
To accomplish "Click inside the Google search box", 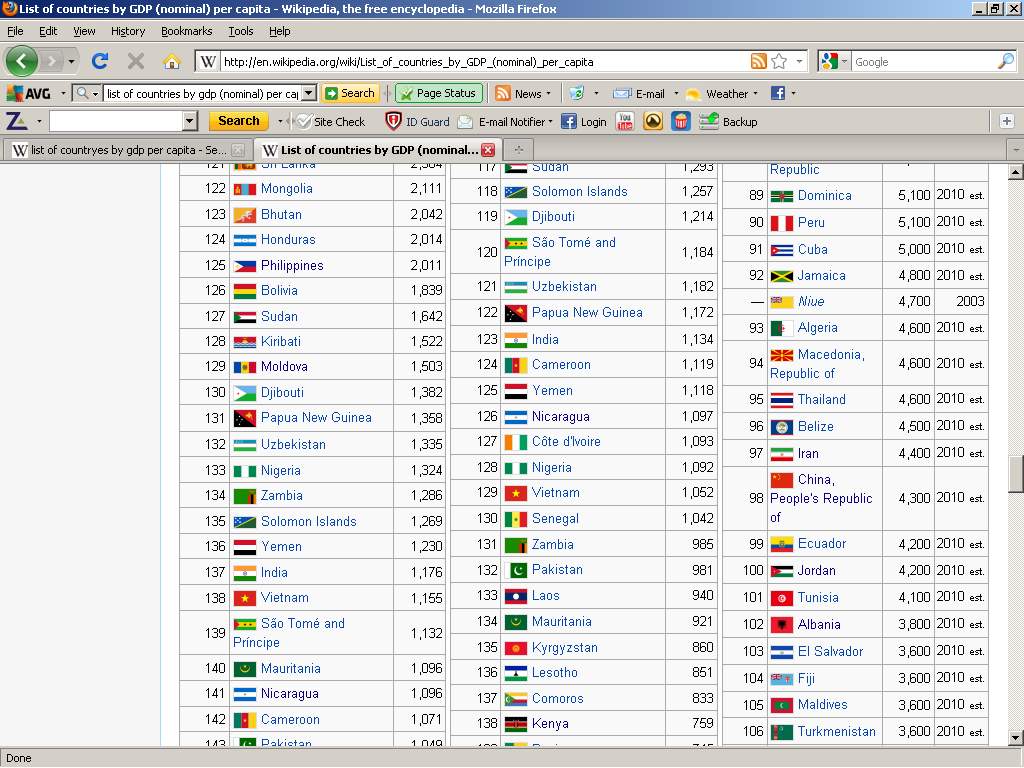I will click(922, 62).
